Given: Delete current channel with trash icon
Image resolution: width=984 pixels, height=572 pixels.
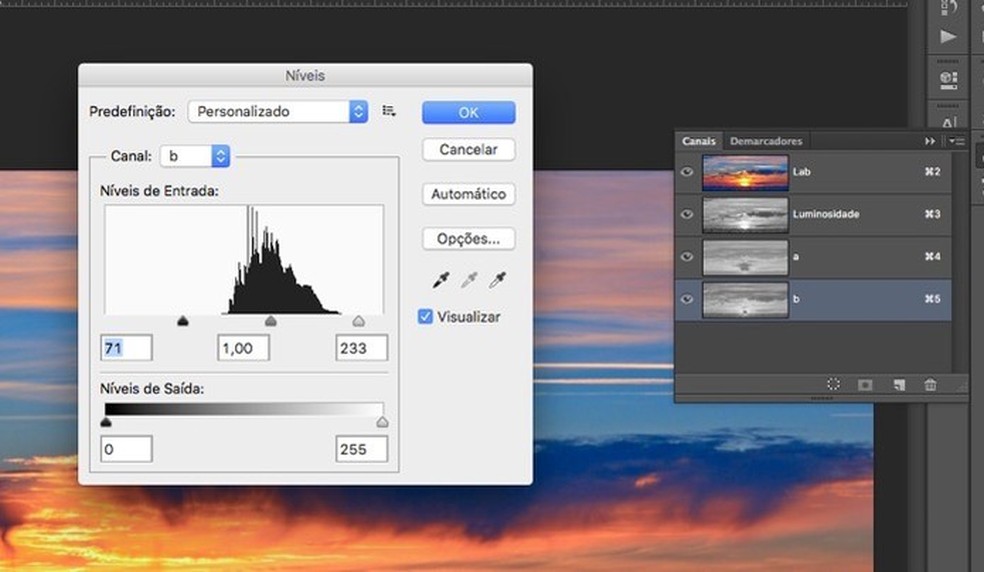Looking at the screenshot, I should point(930,384).
